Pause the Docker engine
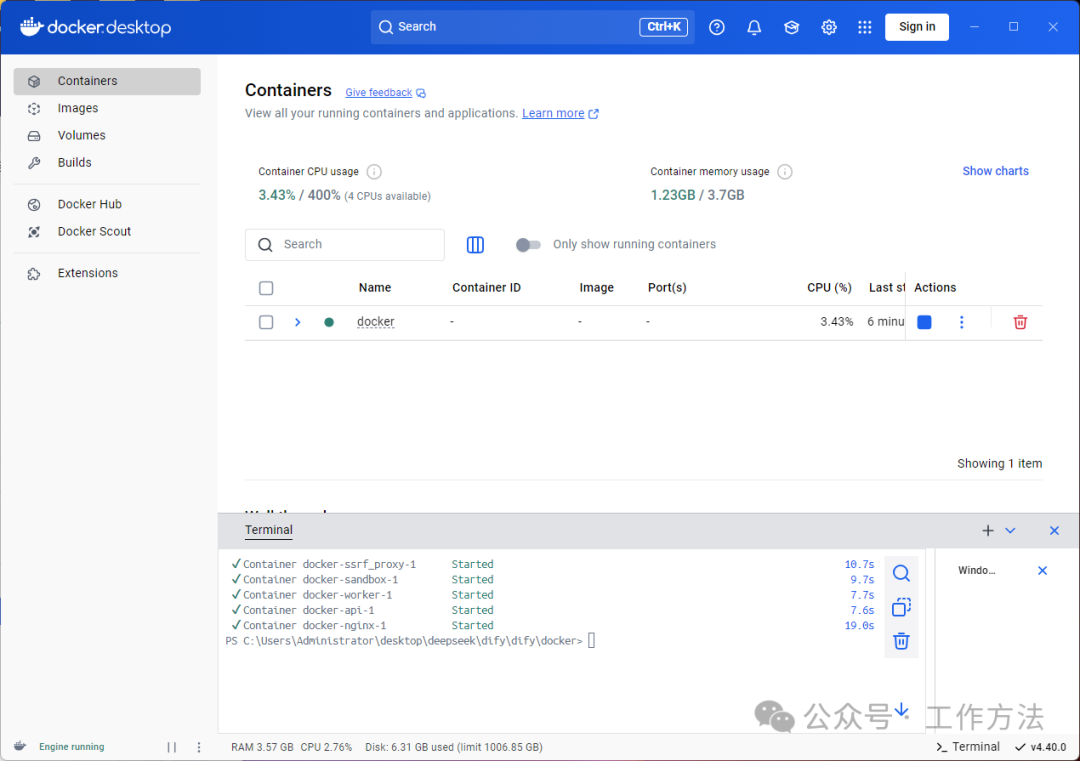The image size is (1080, 761). [x=172, y=747]
